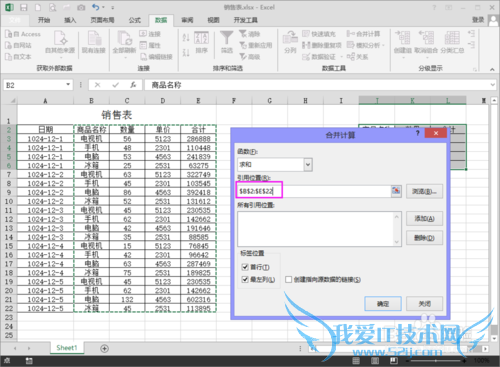Sort ascending A to Z icon
This screenshot has height=367, width=500.
coord(186,37)
